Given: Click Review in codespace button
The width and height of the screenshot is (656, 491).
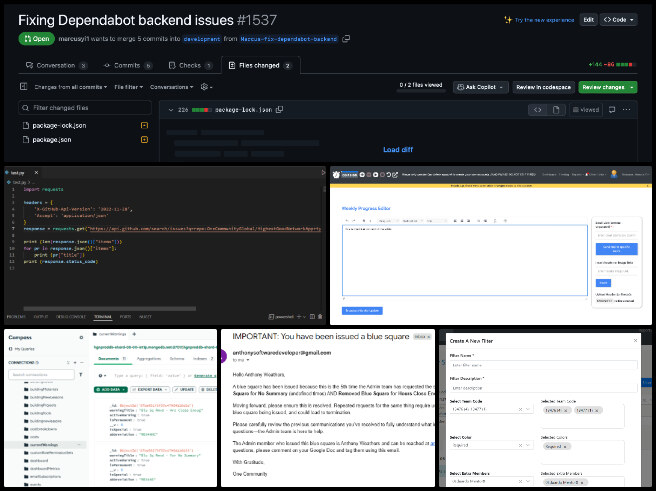Looking at the screenshot, I should (x=543, y=87).
